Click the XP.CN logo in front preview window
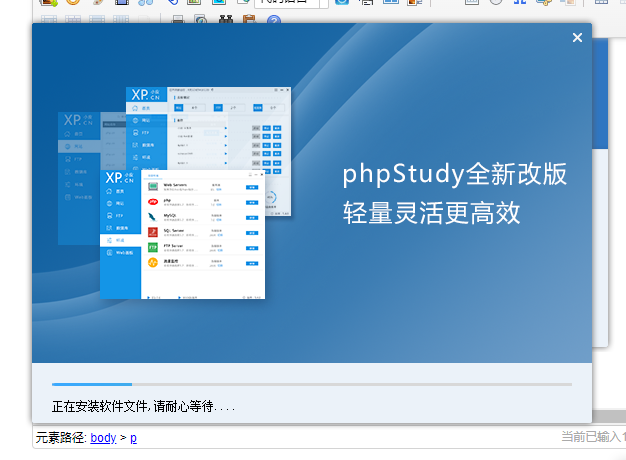The height and width of the screenshot is (460, 626). pos(120,178)
